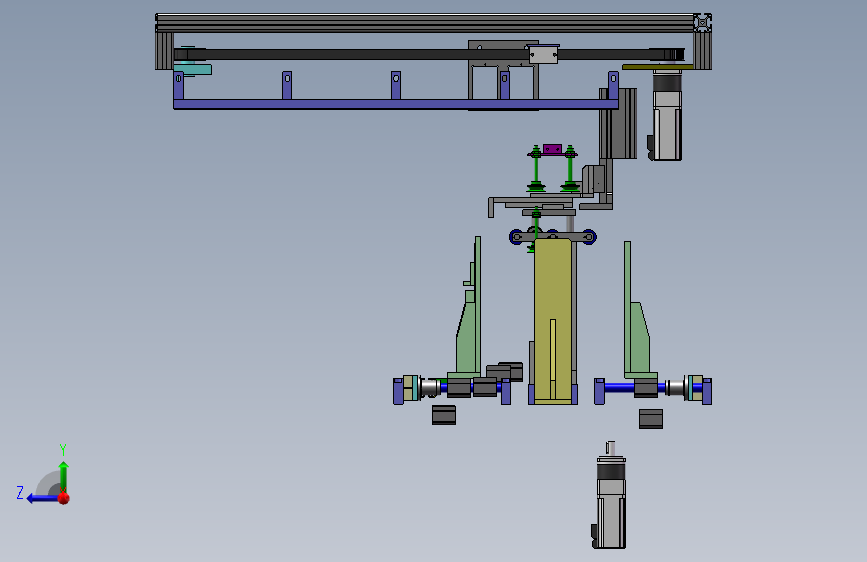Select the detached stepper motor below the assembly
Viewport: 867px width, 562px height.
coord(610,495)
